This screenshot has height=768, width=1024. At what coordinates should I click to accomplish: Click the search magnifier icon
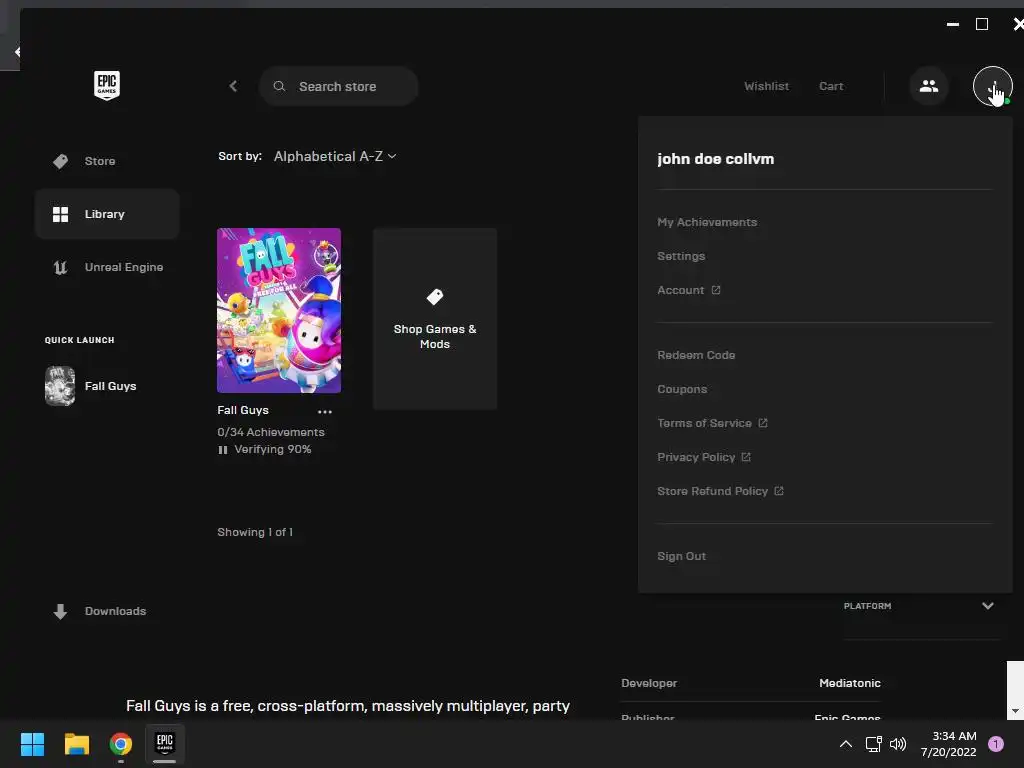click(279, 86)
